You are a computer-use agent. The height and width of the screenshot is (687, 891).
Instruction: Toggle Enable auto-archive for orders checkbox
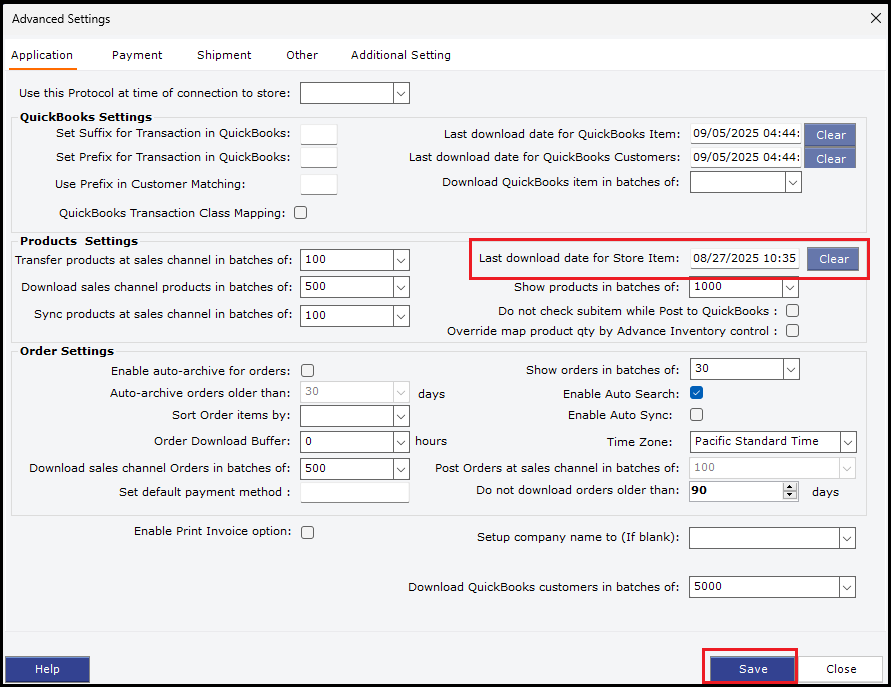tap(308, 371)
